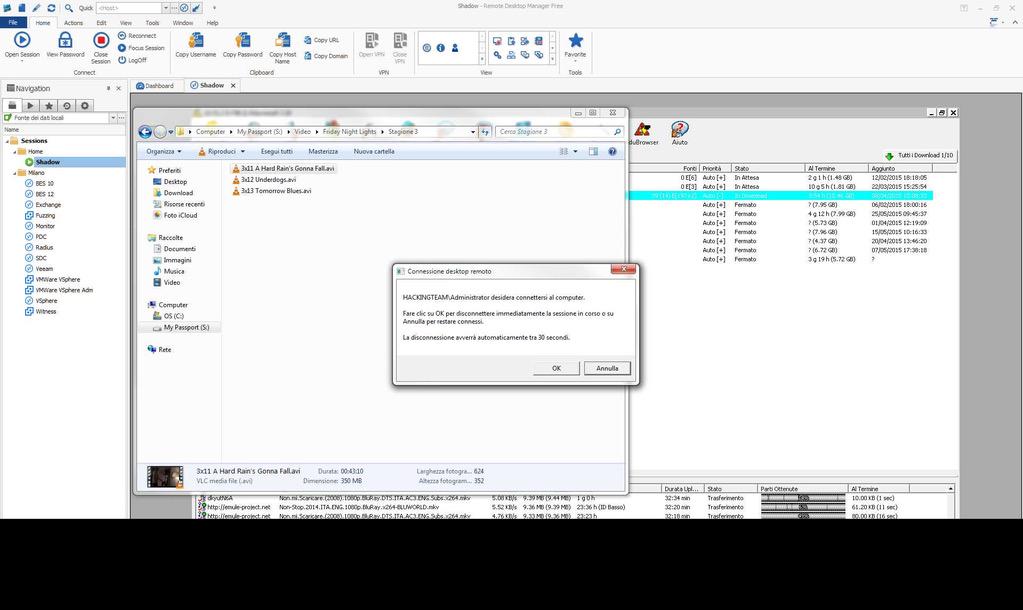This screenshot has height=610, width=1023.
Task: Open the Help ribbon tab
Action: 212,23
